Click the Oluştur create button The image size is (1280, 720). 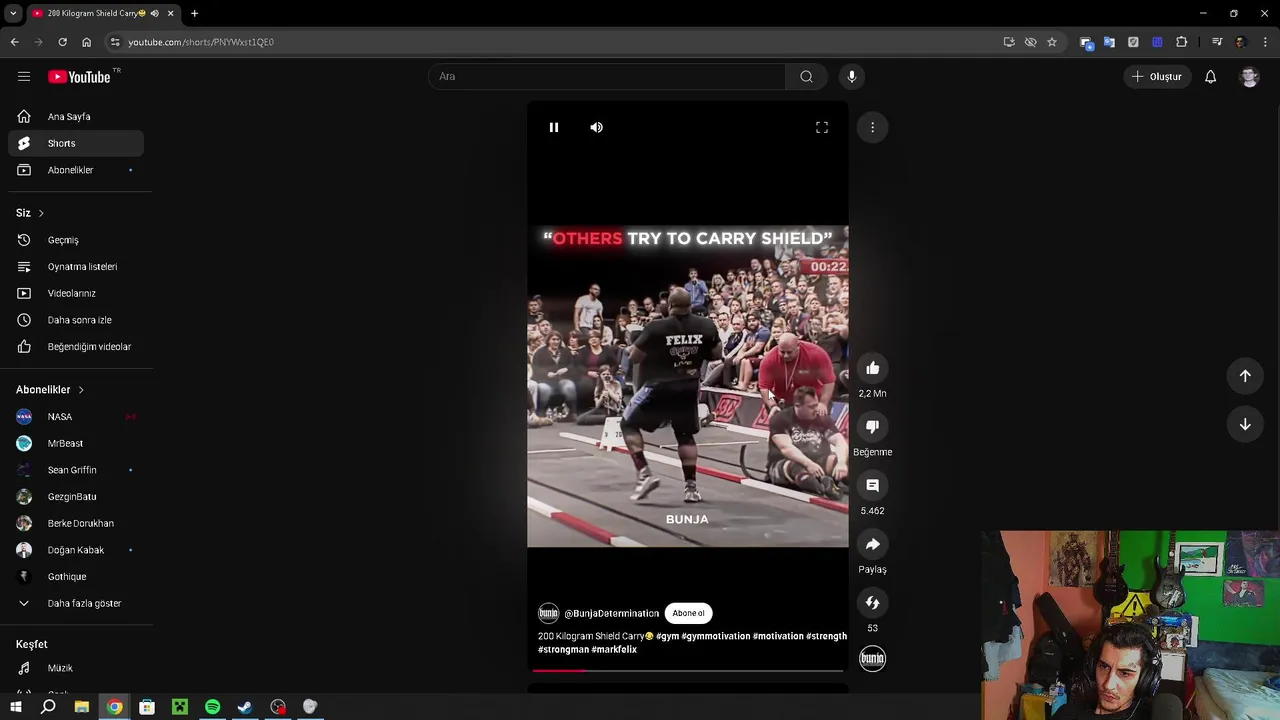point(1157,76)
